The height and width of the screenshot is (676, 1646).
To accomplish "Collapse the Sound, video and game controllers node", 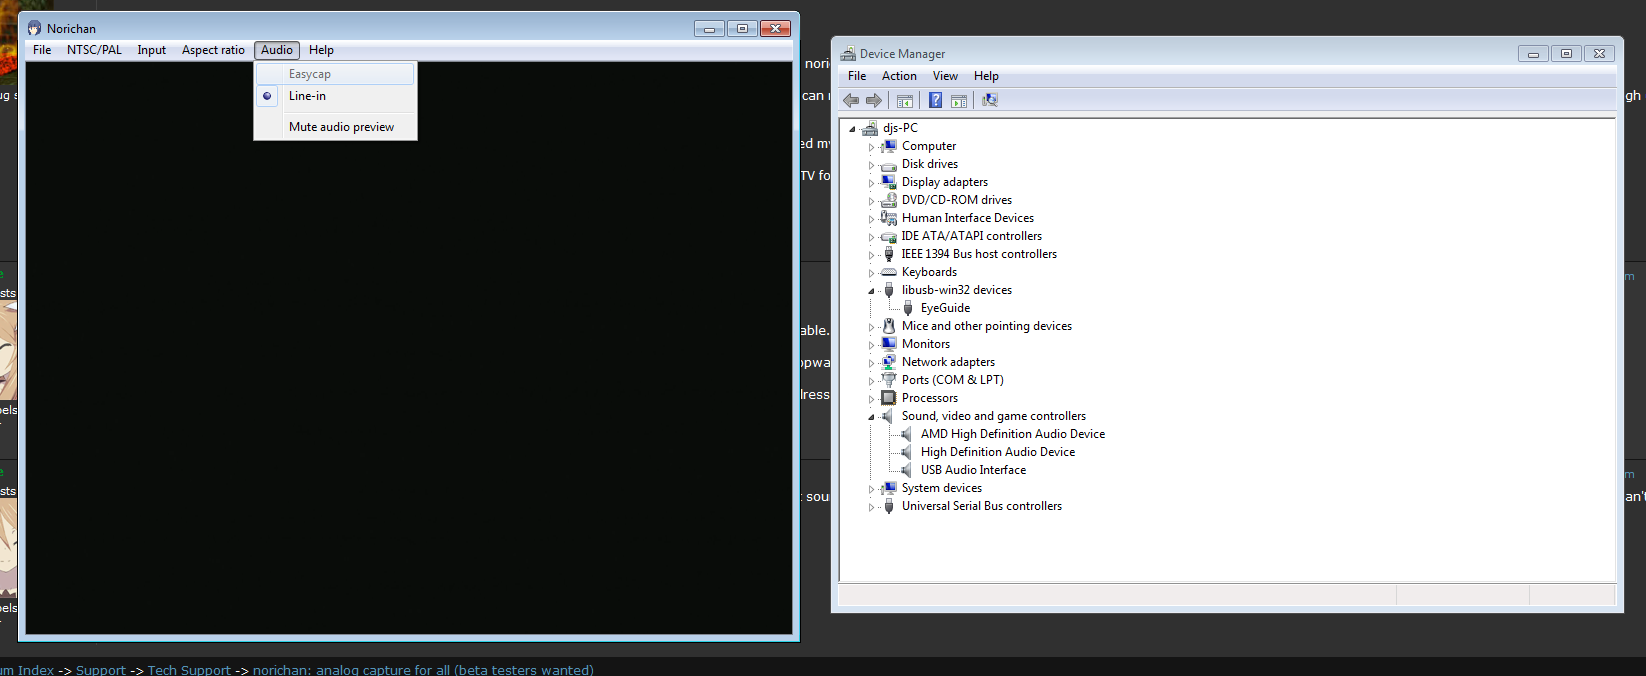I will pyautogui.click(x=871, y=417).
